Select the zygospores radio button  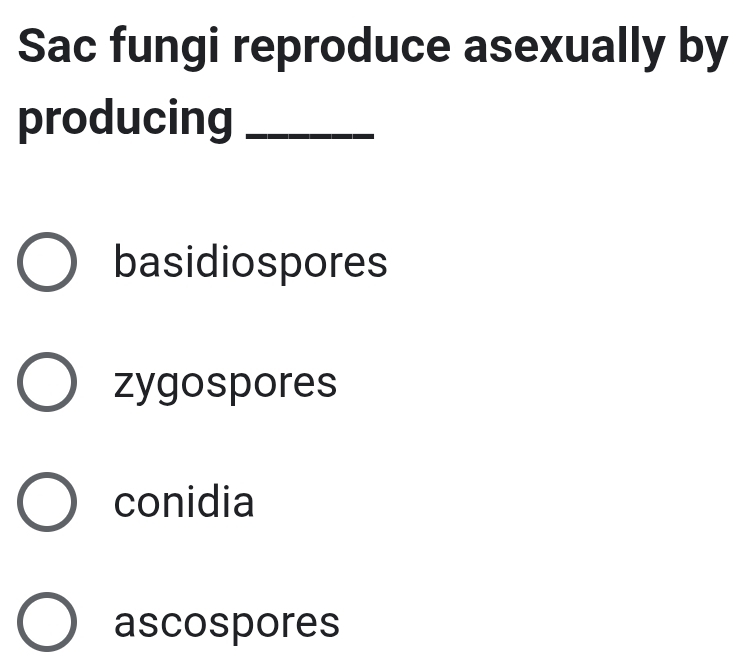pyautogui.click(x=47, y=382)
